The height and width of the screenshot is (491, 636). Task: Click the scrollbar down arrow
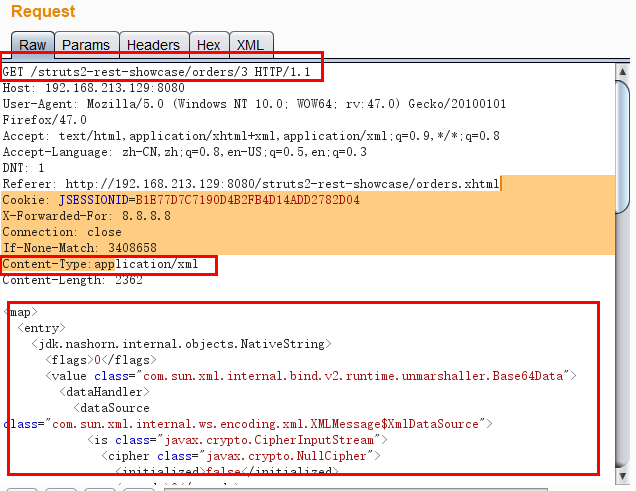[x=622, y=476]
